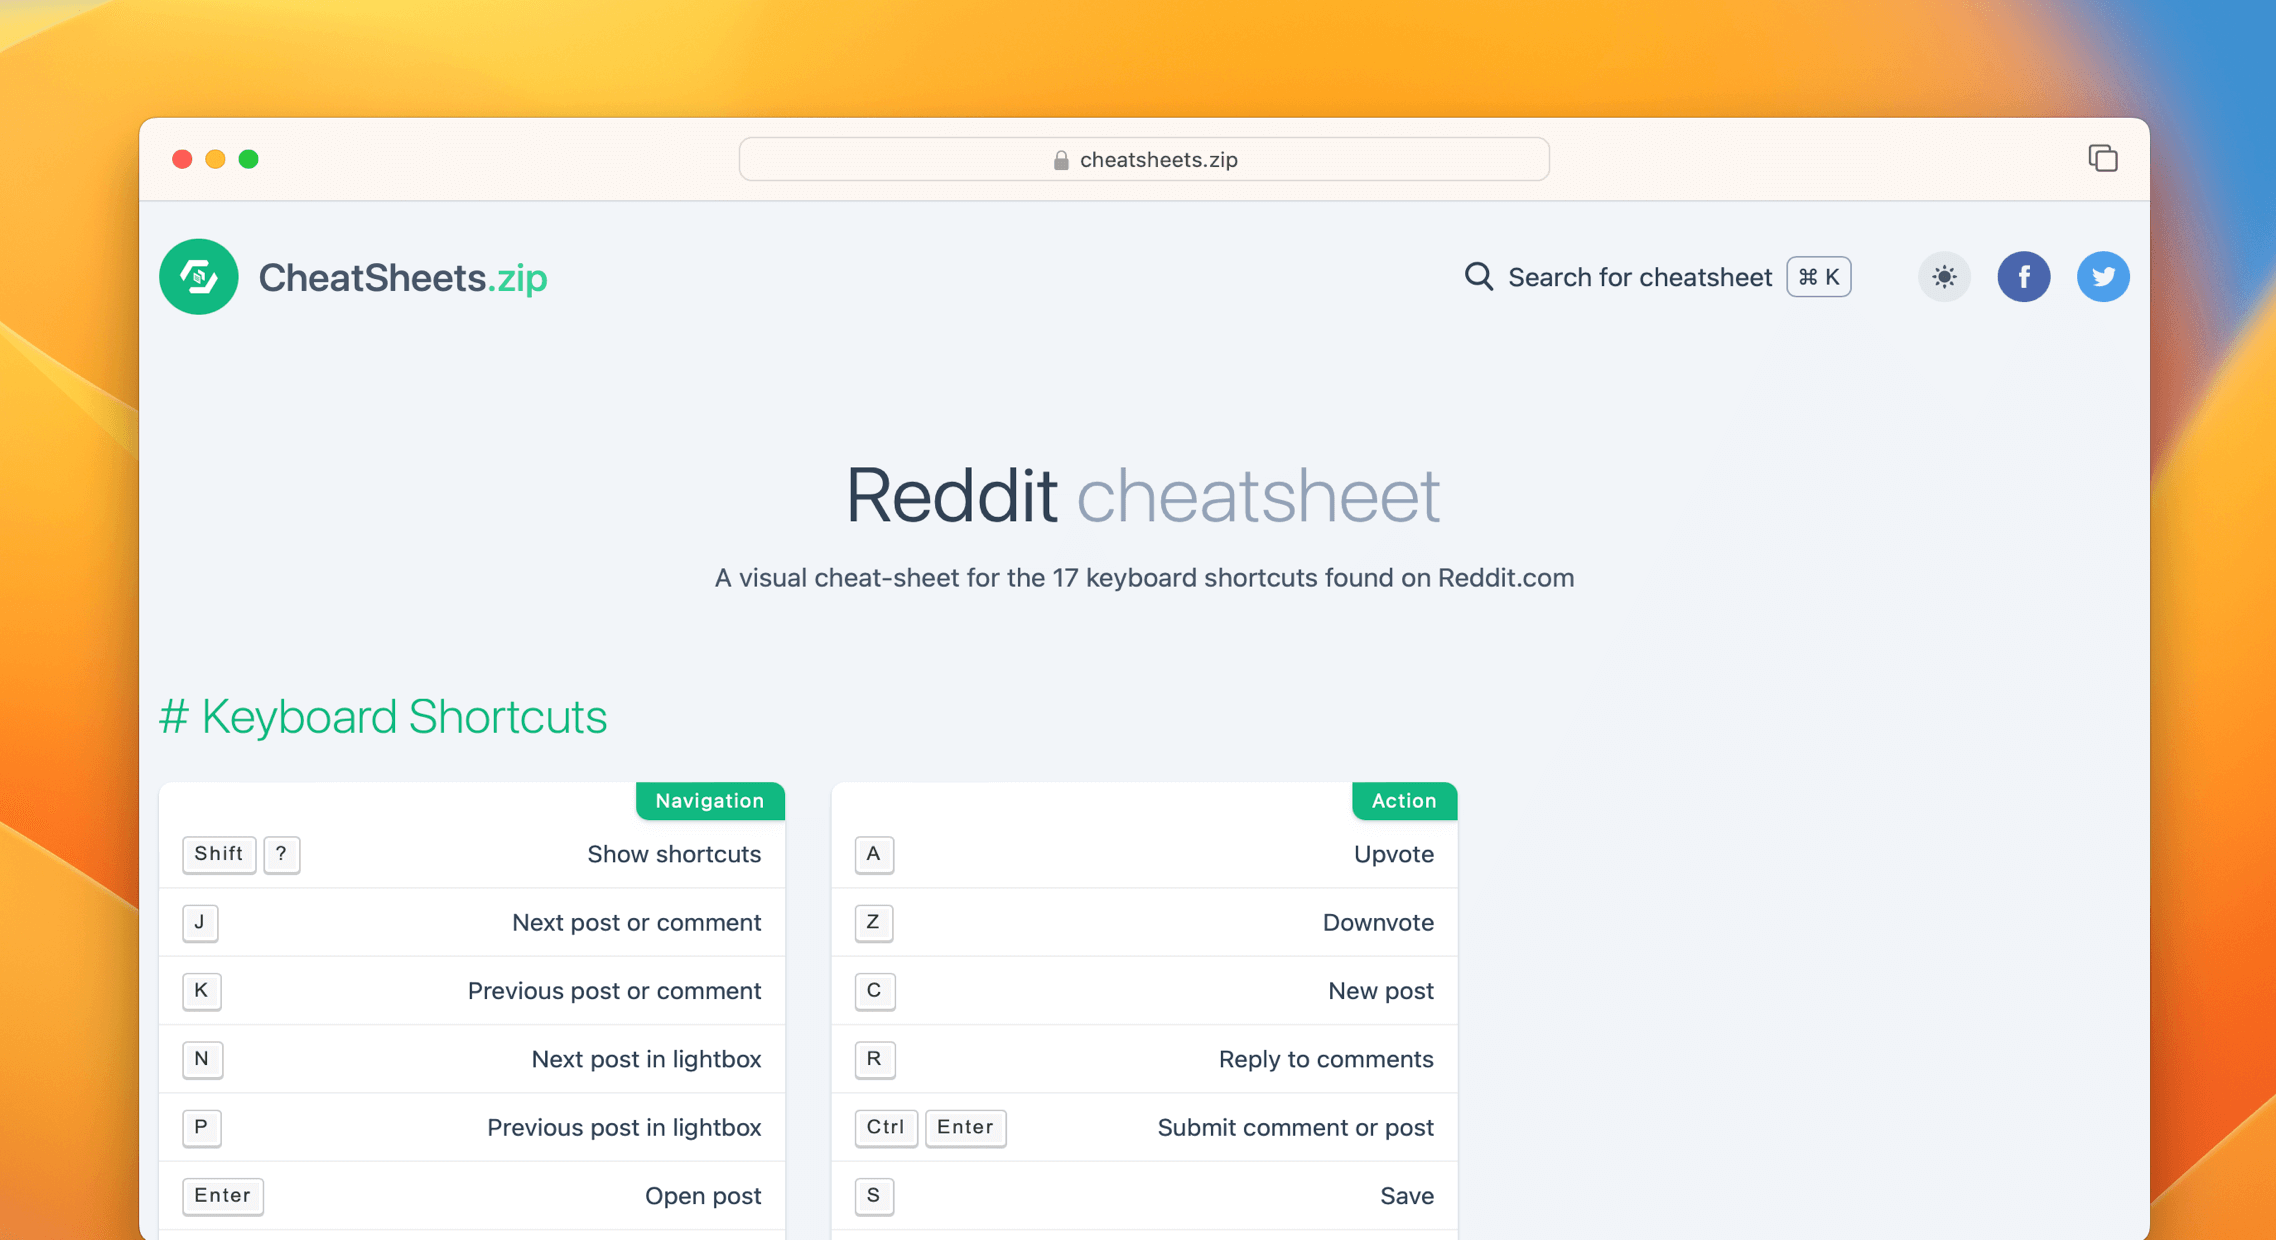This screenshot has width=2276, height=1240.
Task: Click the Shift key badge
Action: tap(219, 854)
